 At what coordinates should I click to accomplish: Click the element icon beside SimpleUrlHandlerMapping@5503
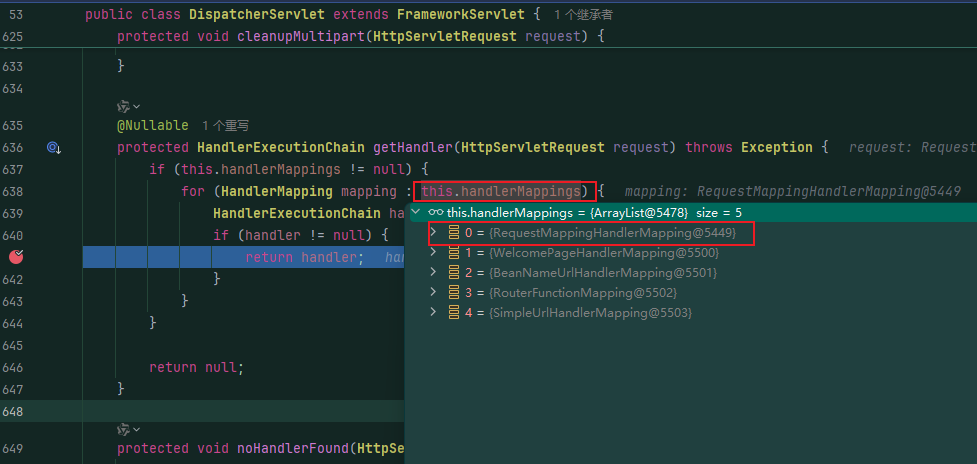(454, 313)
